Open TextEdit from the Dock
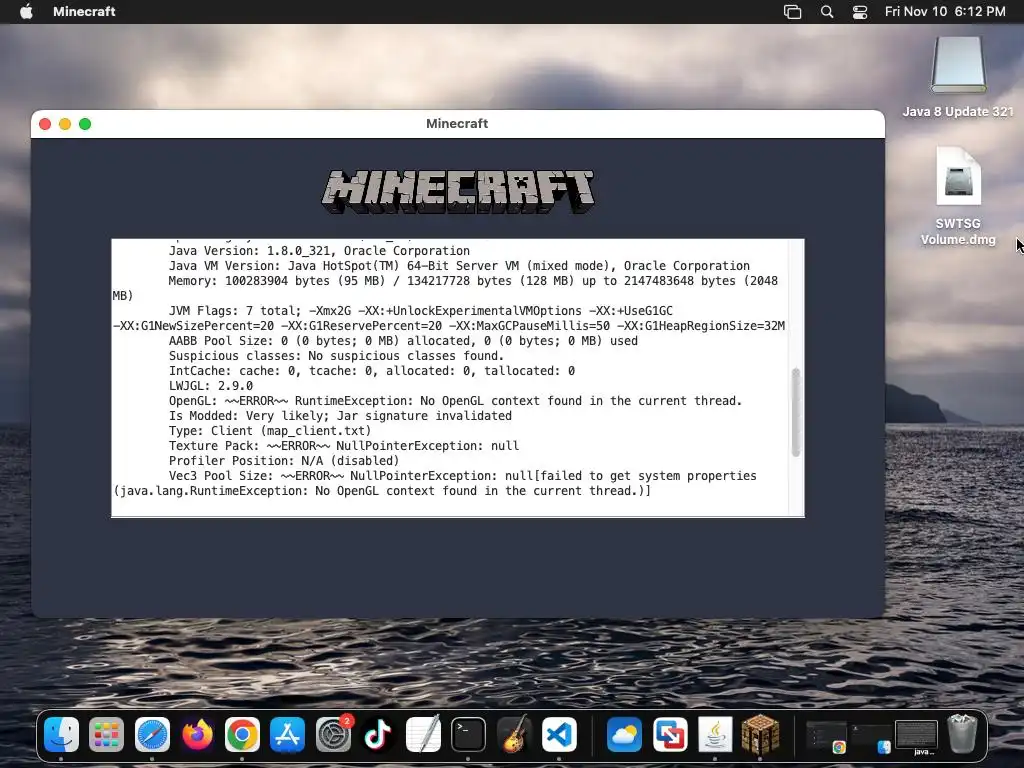 click(423, 735)
